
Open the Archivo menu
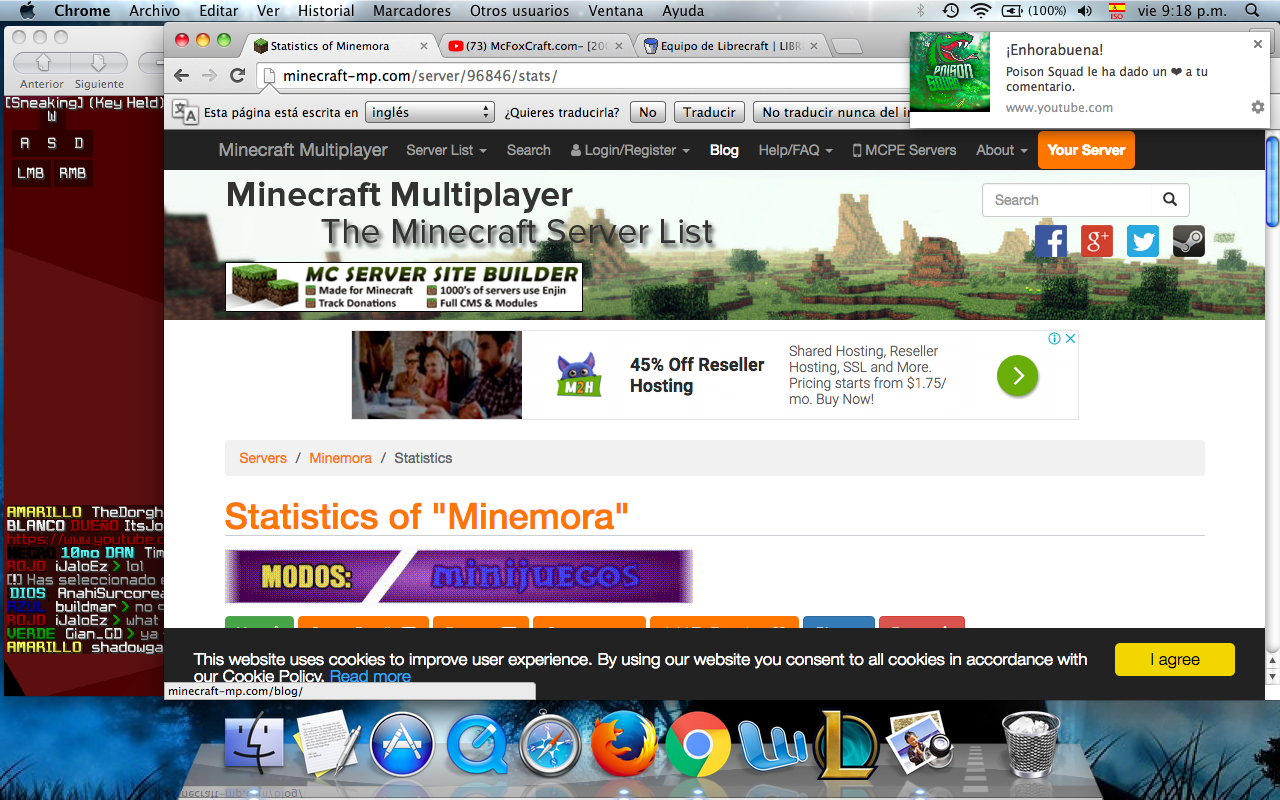154,11
